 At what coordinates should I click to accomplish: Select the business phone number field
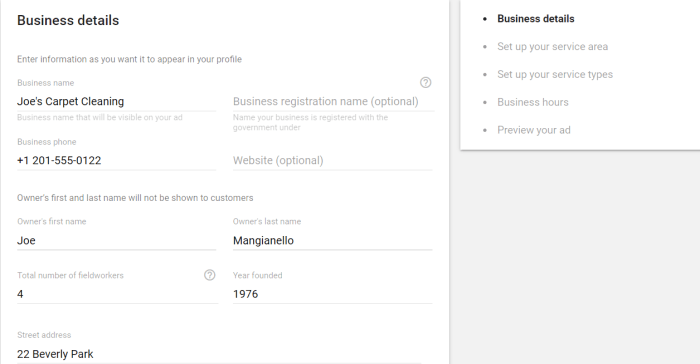click(117, 160)
